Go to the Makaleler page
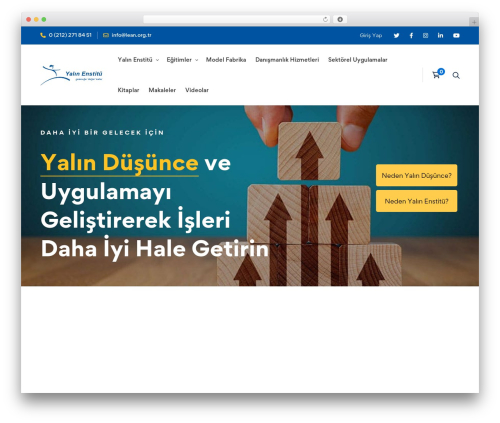This screenshot has height=423, width=500. [x=162, y=90]
